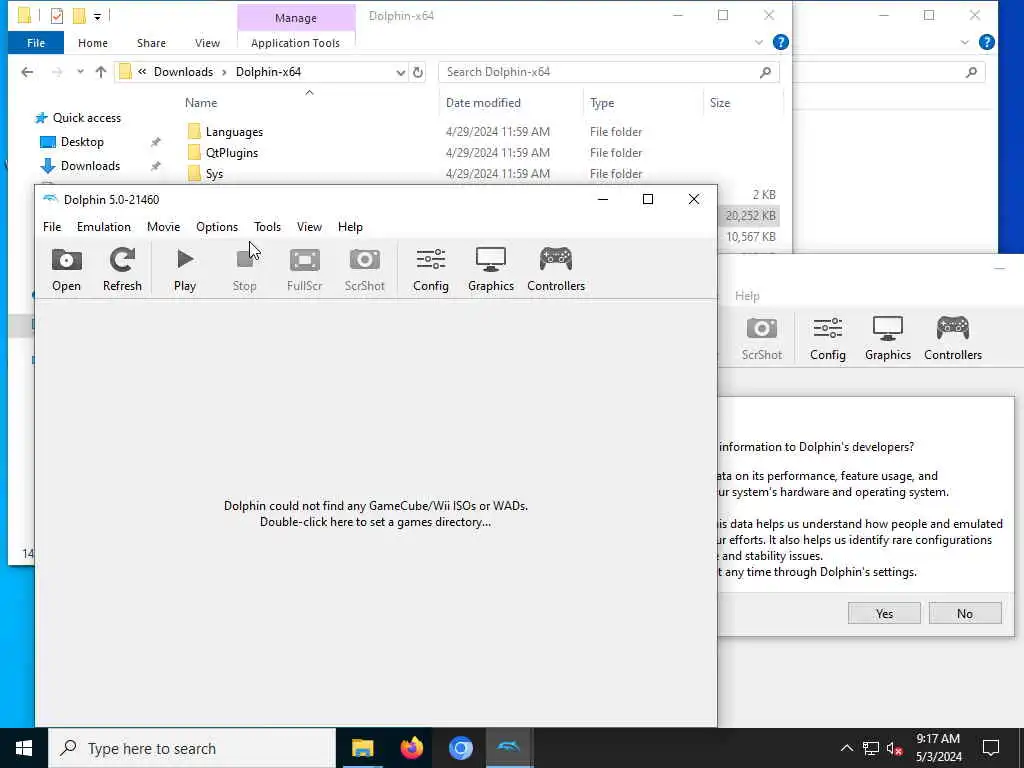Click ScrShot in the background Dolphin window

(x=761, y=339)
